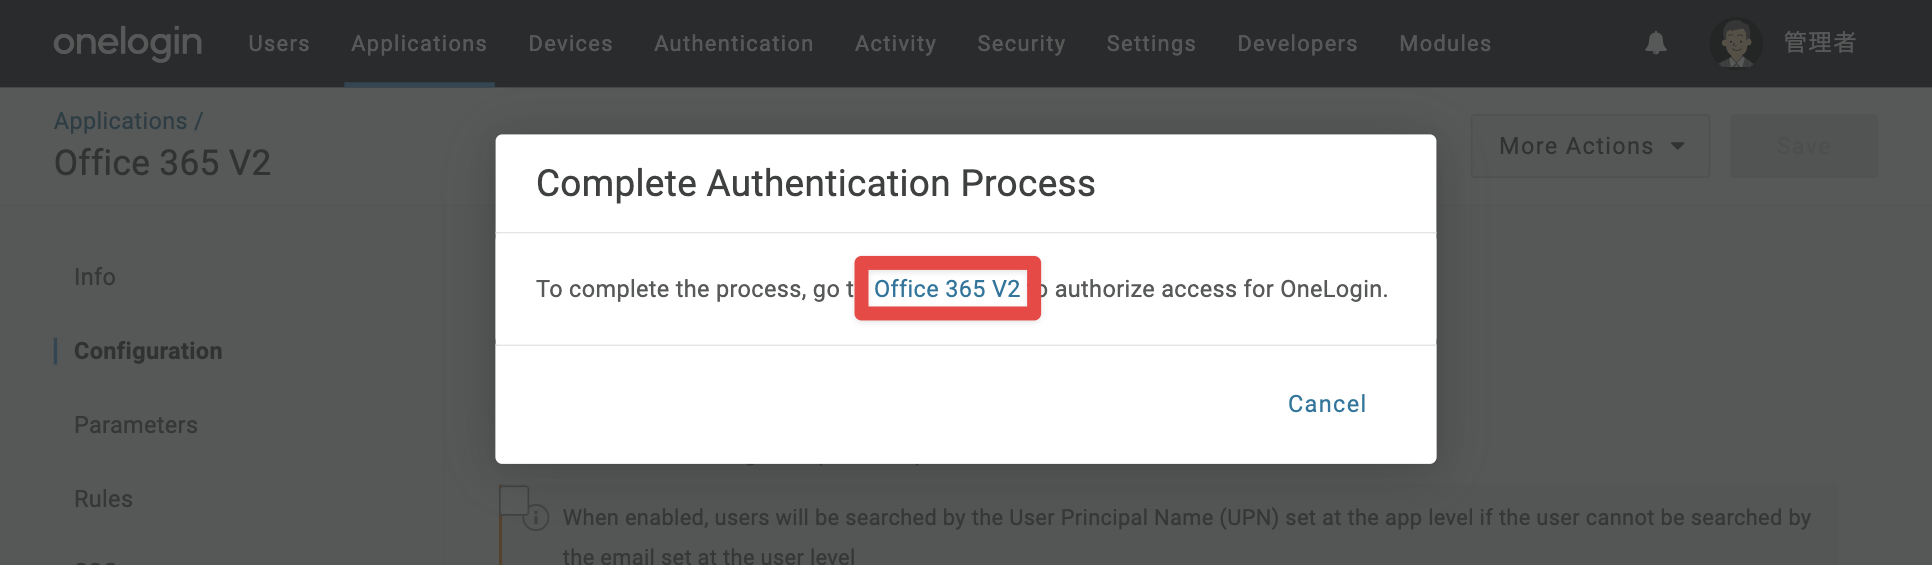Screen dimensions: 1932x565
Task: Select the Configuration sidebar tab
Action: coord(148,351)
